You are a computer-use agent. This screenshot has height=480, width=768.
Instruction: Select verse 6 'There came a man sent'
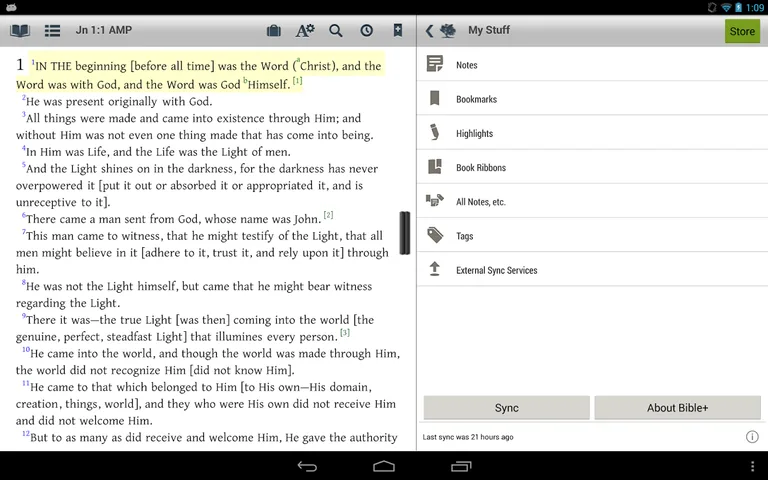click(171, 219)
